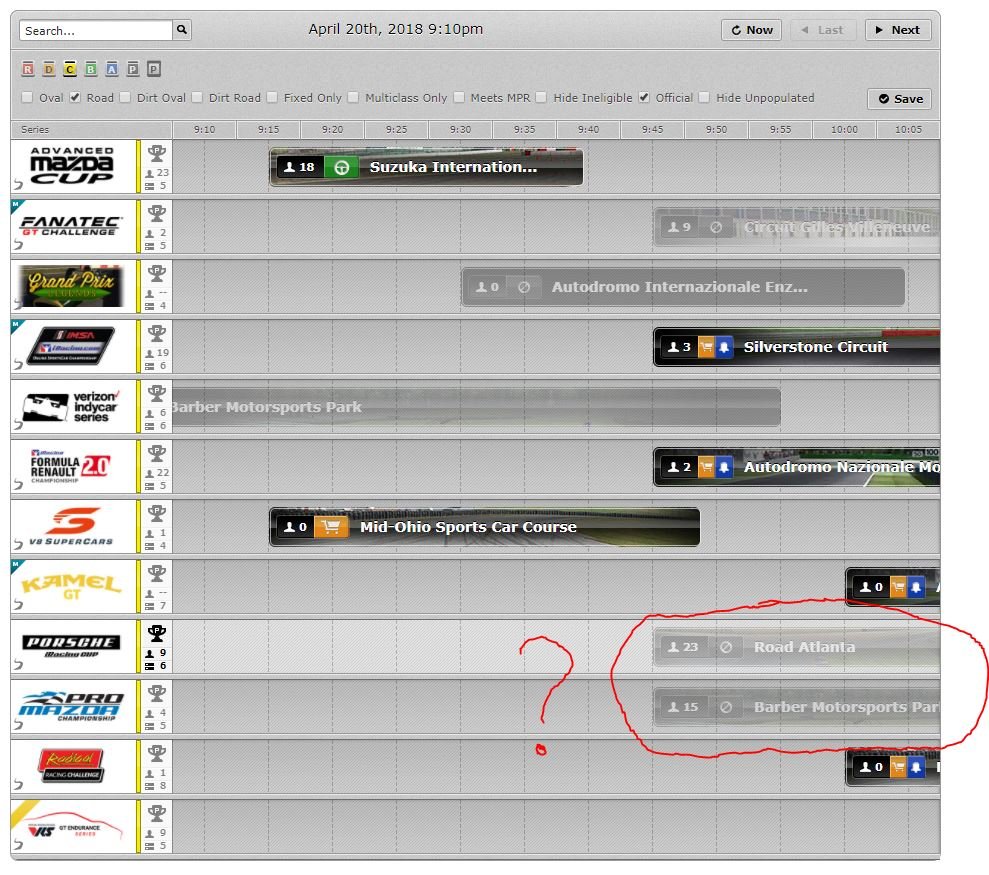Click the green steering wheel icon on the Suzuka session

tap(340, 167)
